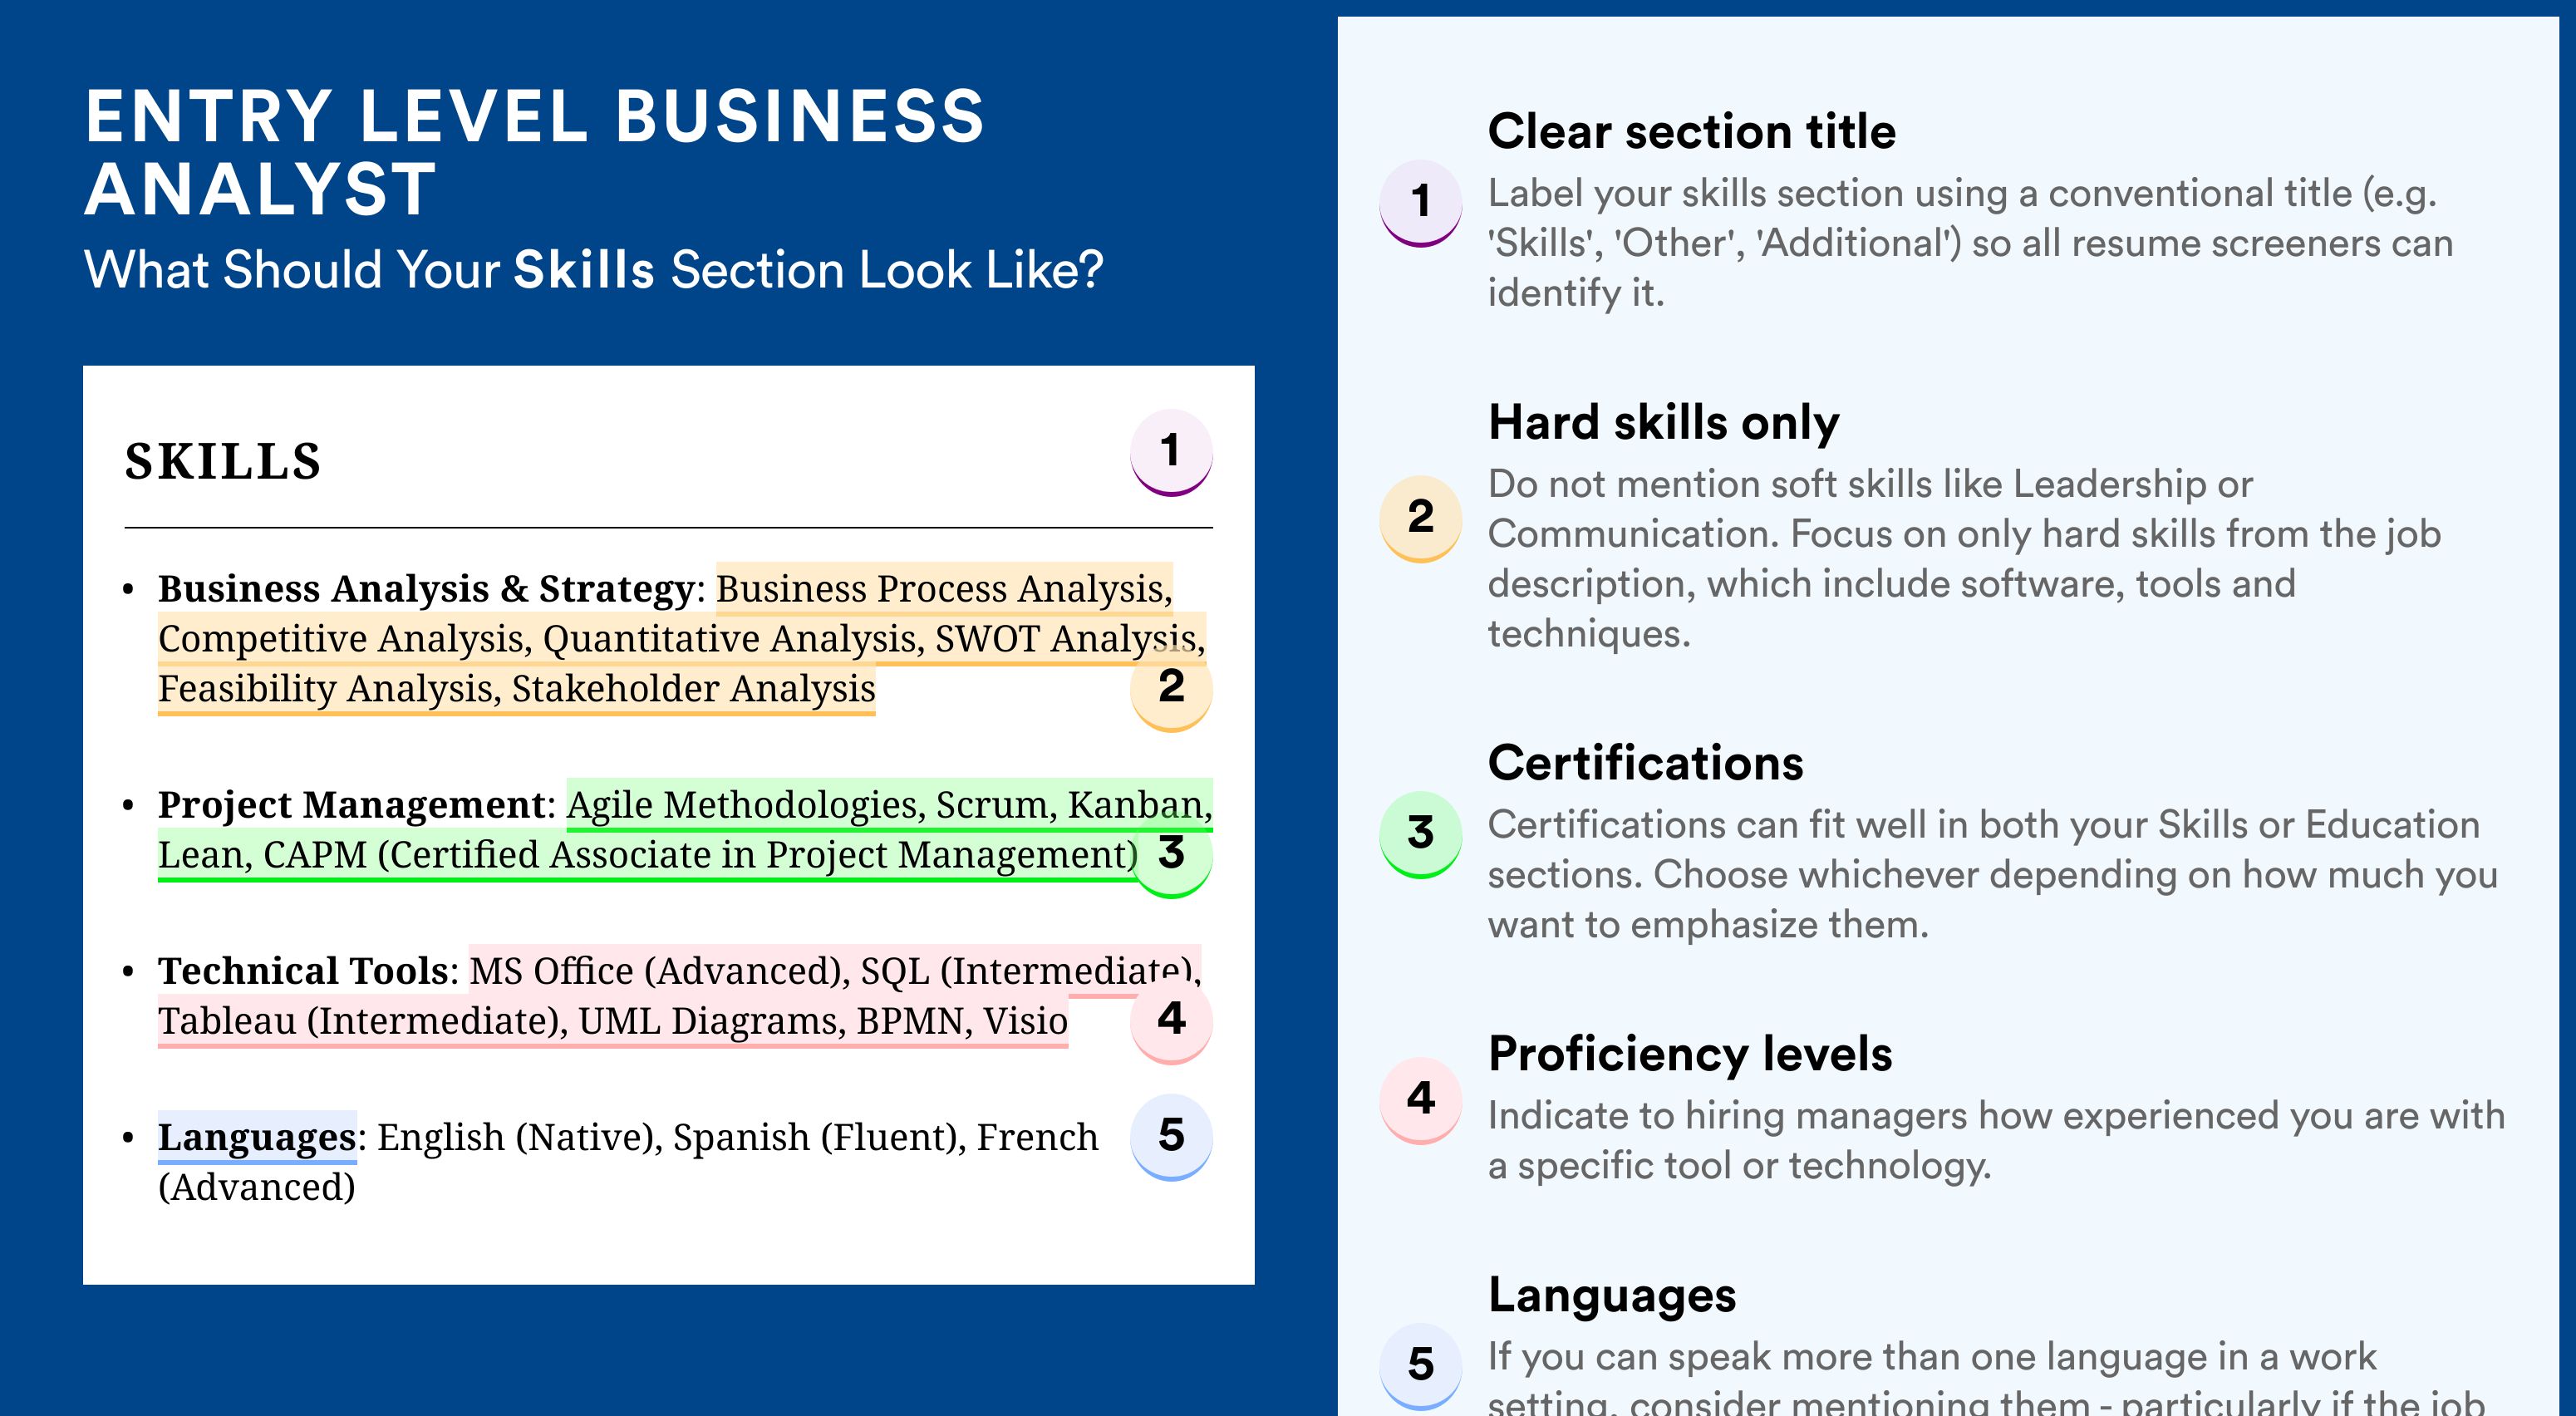Viewport: 2576px width, 1416px height.
Task: Click the blue highlighted Languages label
Action: click(257, 1137)
